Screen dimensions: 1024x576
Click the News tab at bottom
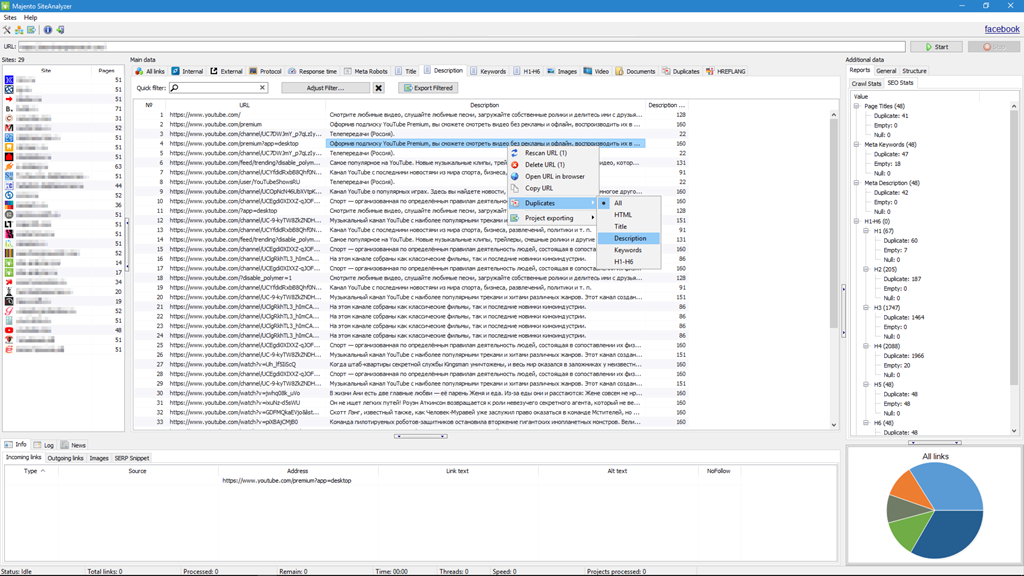74,445
